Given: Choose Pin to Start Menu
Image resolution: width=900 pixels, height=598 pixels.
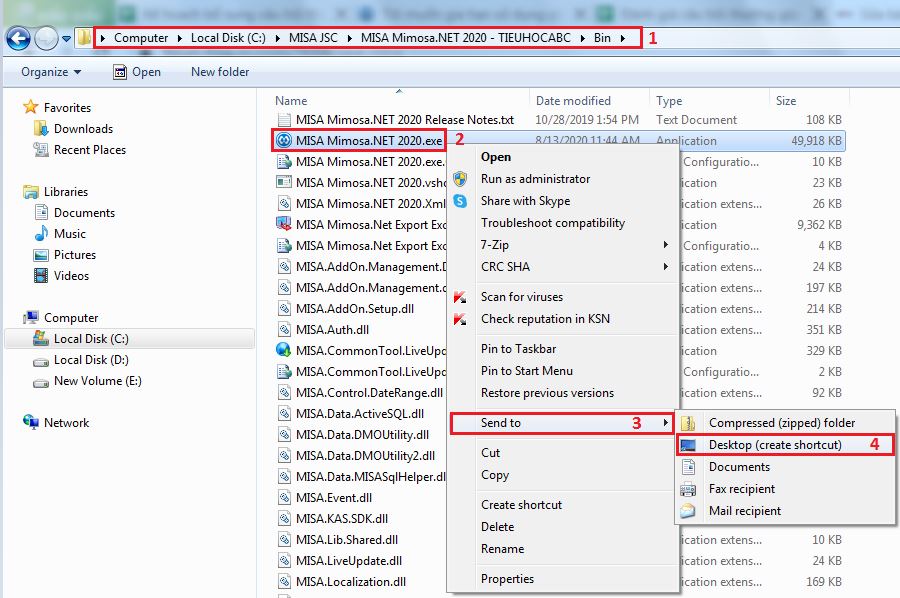Looking at the screenshot, I should 527,371.
